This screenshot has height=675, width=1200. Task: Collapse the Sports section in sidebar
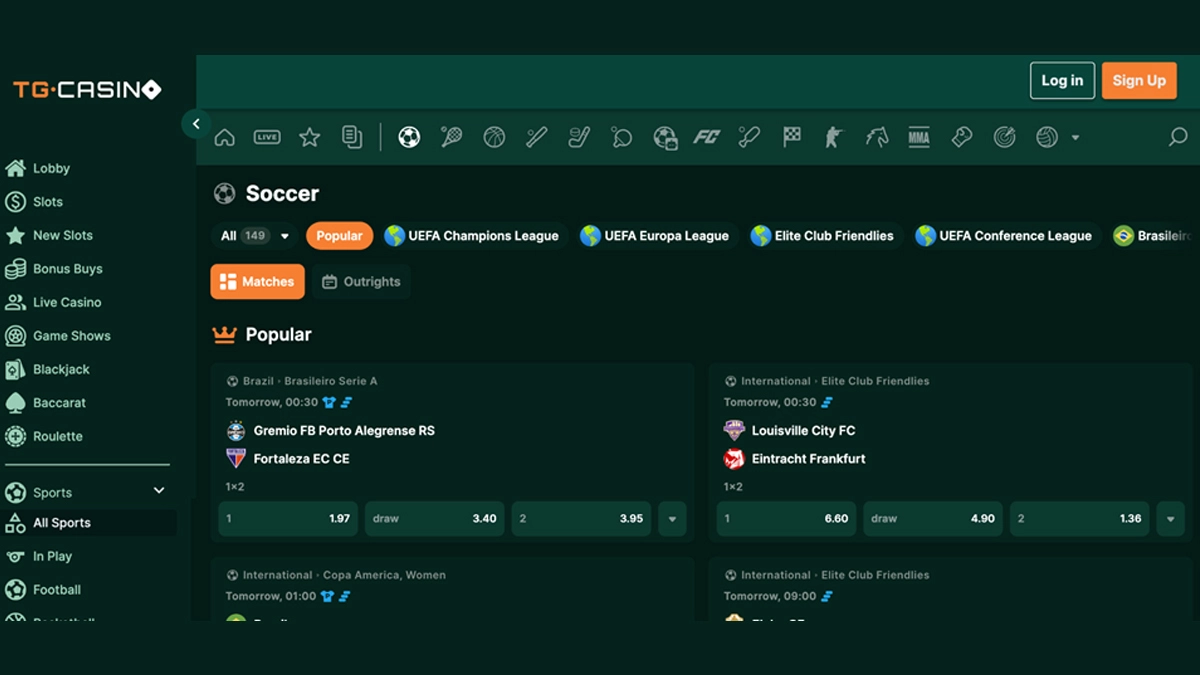pos(158,491)
